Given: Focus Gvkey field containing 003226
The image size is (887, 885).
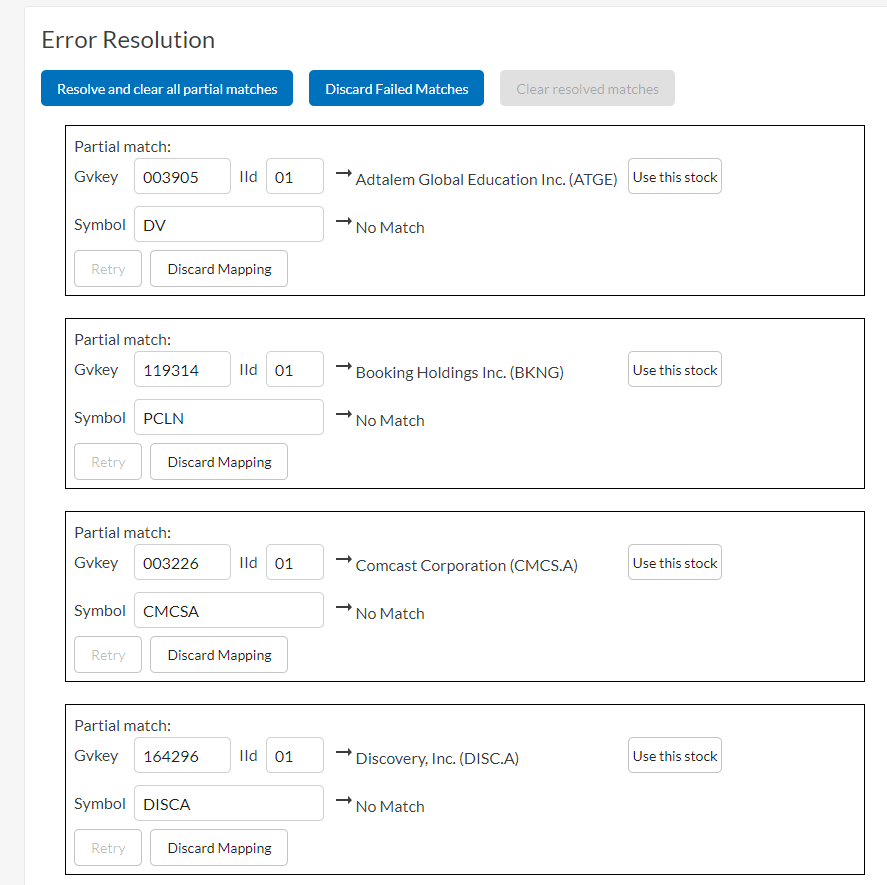Looking at the screenshot, I should (182, 562).
